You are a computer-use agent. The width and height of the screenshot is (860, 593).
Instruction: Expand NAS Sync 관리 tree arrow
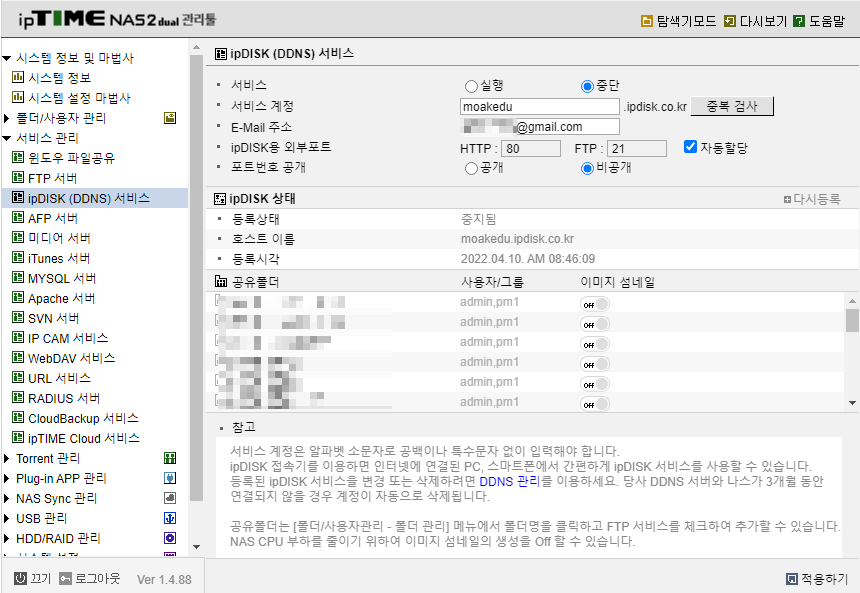click(x=7, y=498)
